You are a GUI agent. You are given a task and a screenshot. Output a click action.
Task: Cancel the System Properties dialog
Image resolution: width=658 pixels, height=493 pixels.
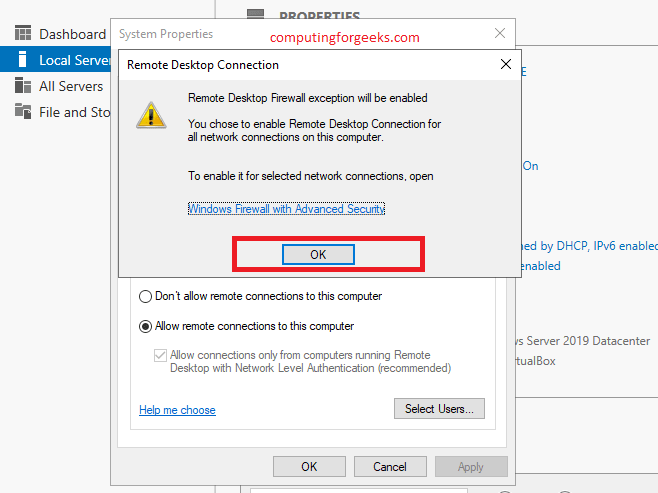[389, 466]
